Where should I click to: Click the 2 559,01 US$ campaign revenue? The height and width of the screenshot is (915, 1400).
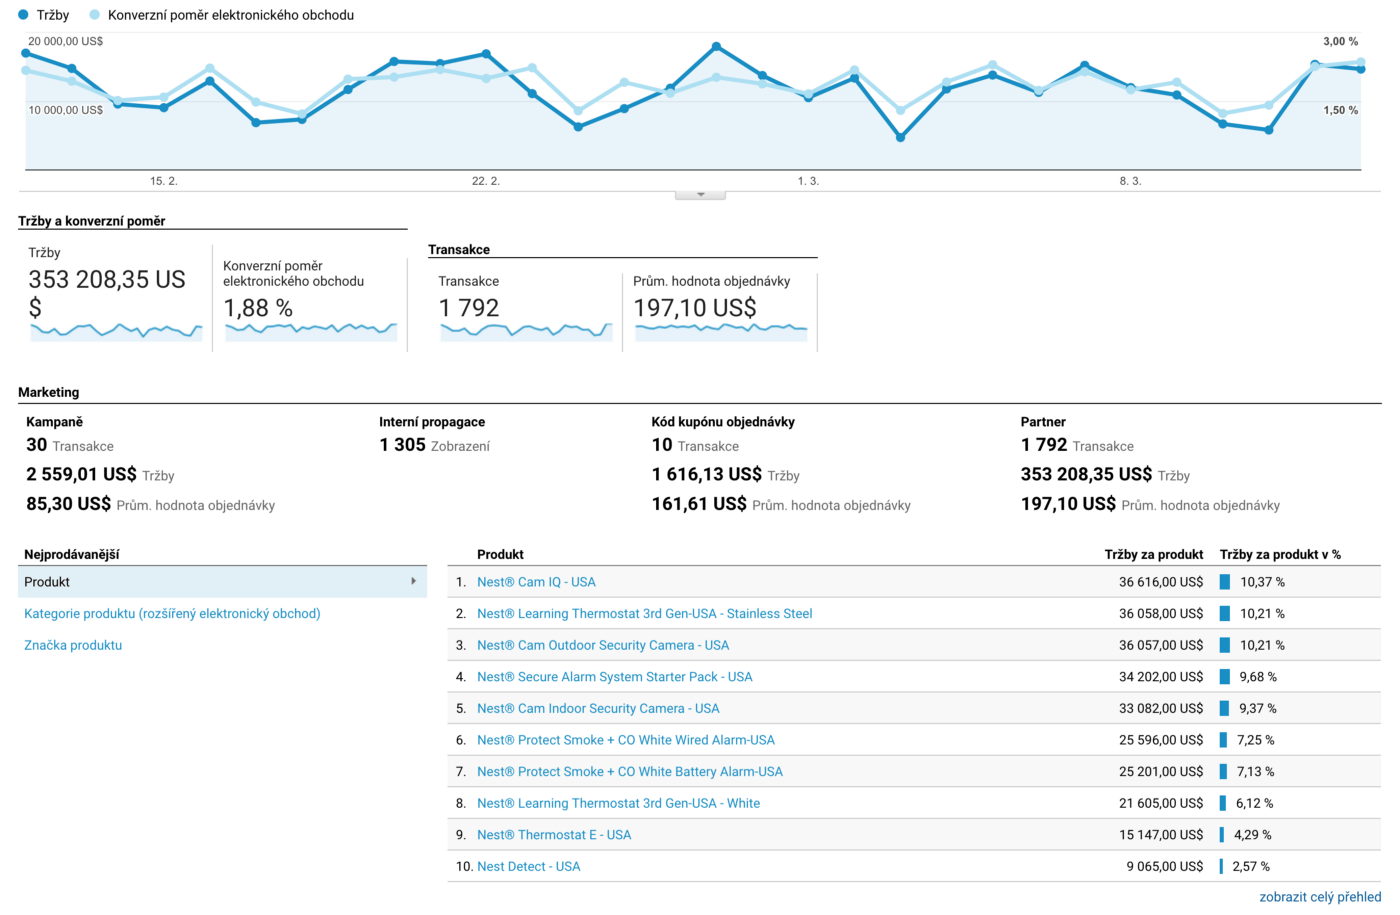pos(81,474)
